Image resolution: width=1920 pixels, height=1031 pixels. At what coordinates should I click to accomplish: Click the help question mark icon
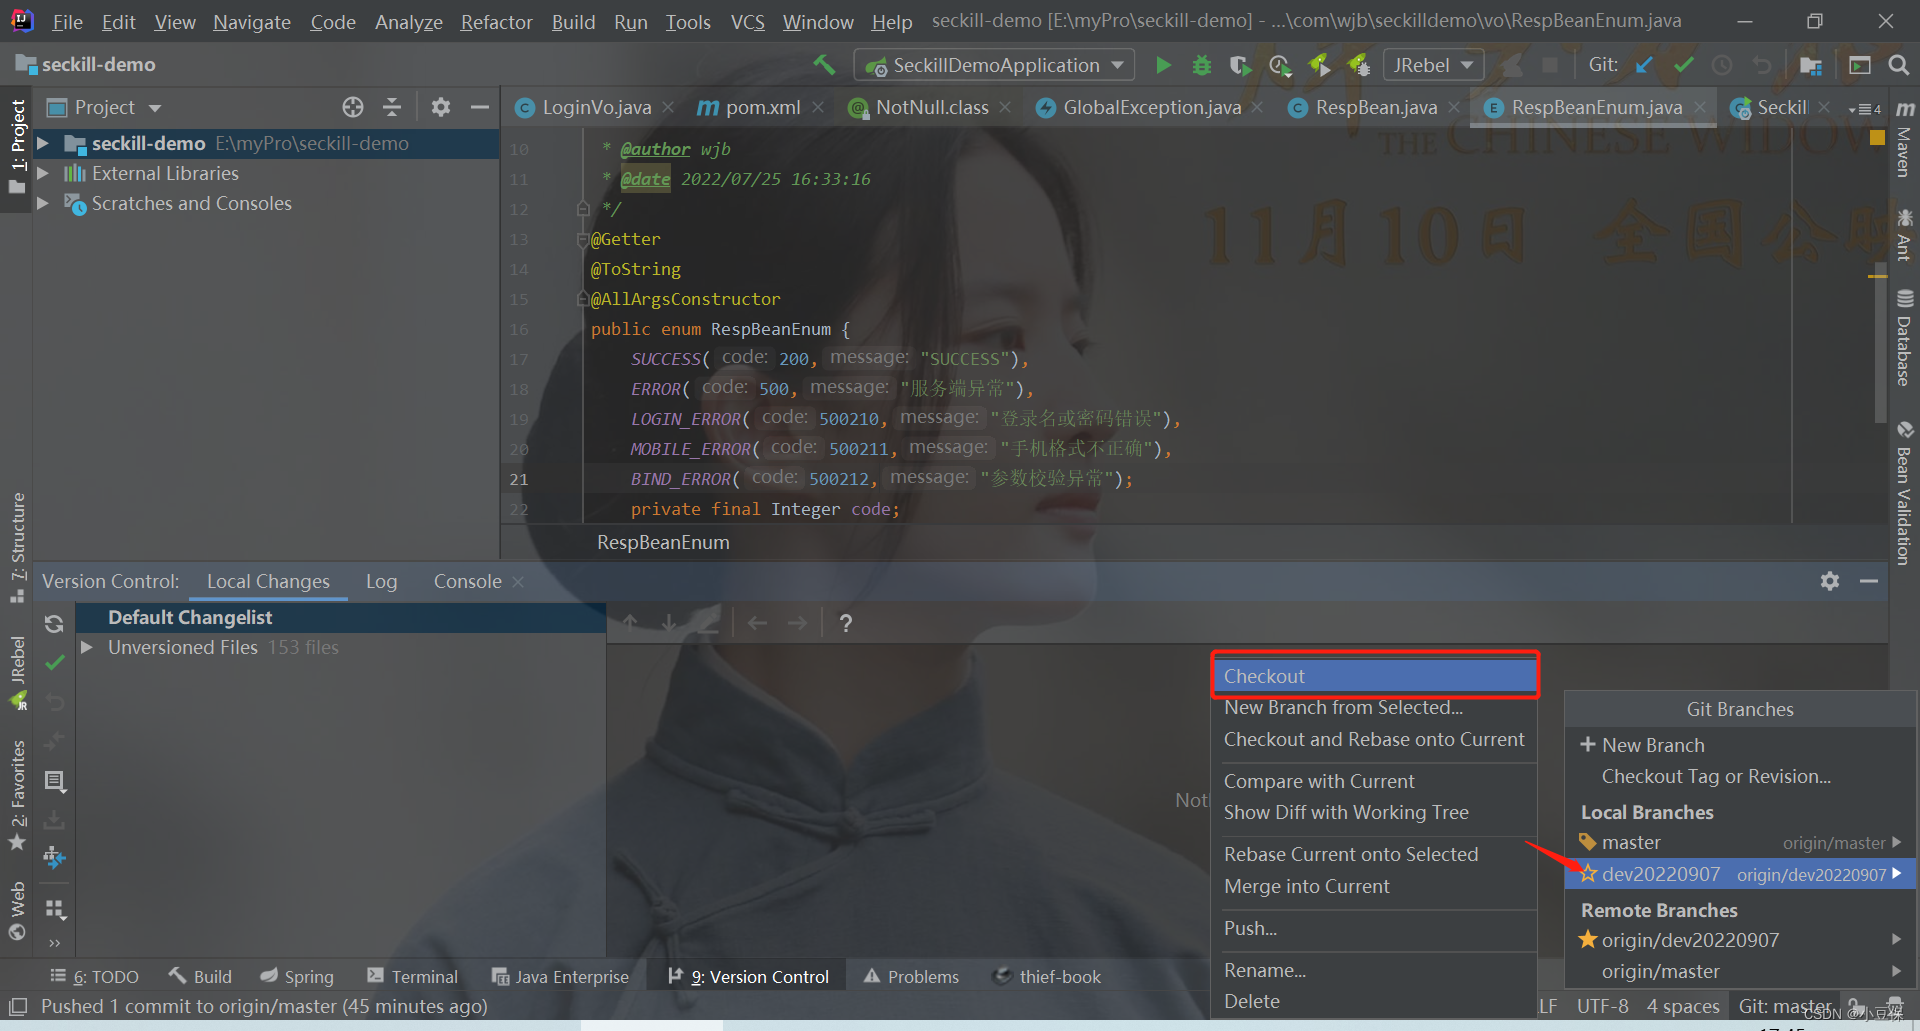click(846, 623)
